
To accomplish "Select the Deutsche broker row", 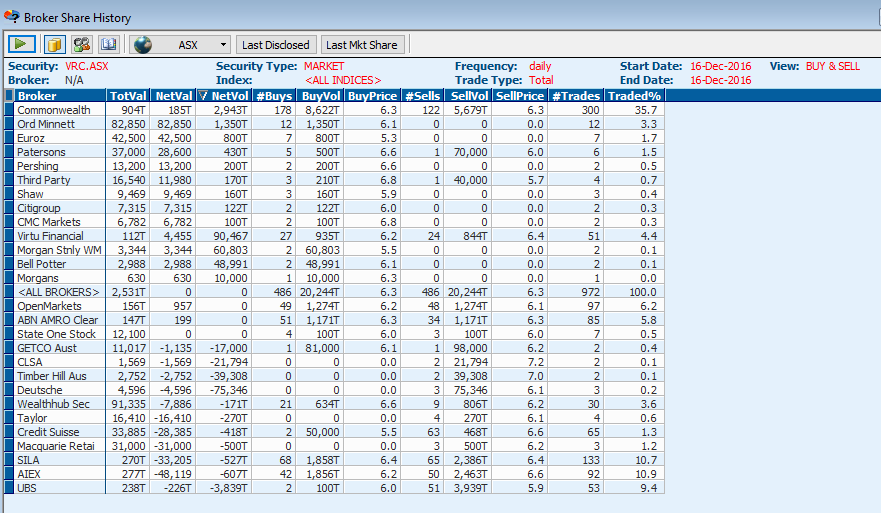I will (335, 390).
